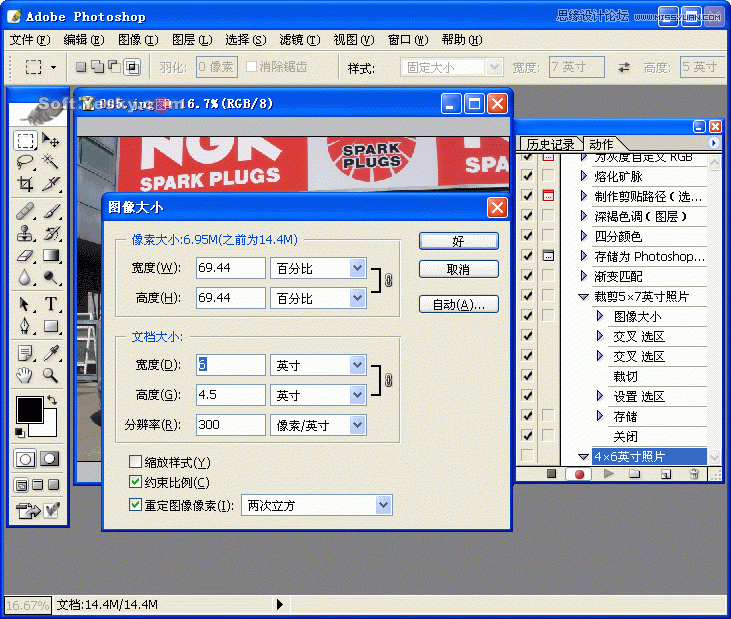The height and width of the screenshot is (619, 731).
Task: Select the Notes tool
Action: tap(25, 353)
